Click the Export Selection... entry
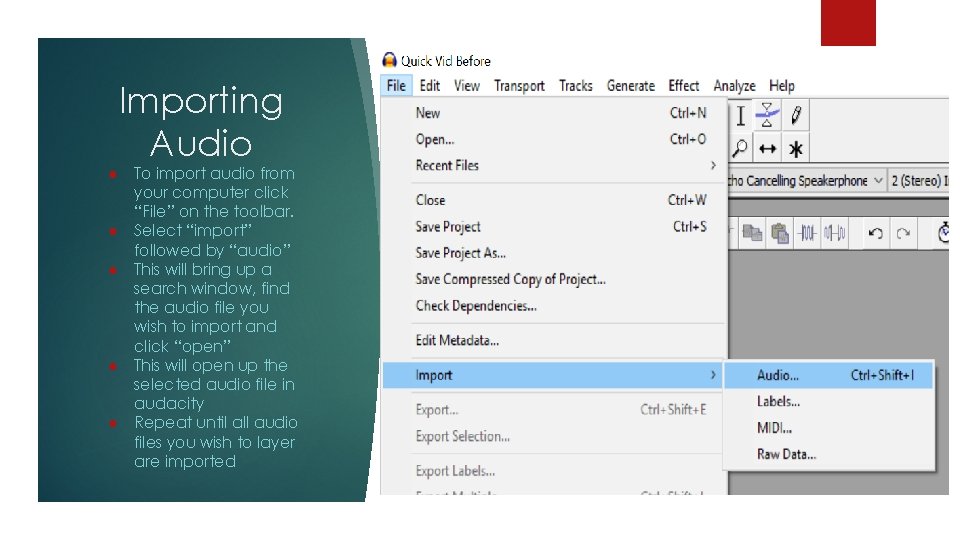The width and height of the screenshot is (960, 540). 555,436
